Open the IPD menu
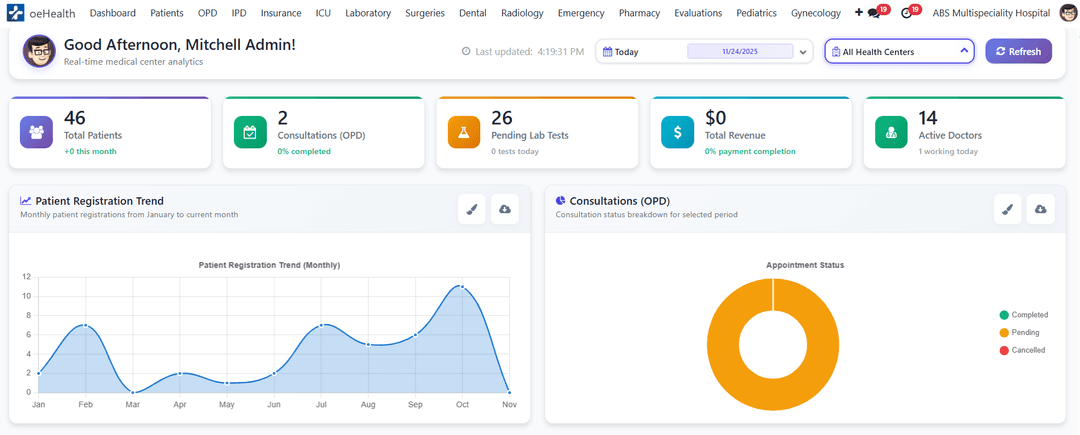This screenshot has width=1080, height=435. (x=239, y=13)
